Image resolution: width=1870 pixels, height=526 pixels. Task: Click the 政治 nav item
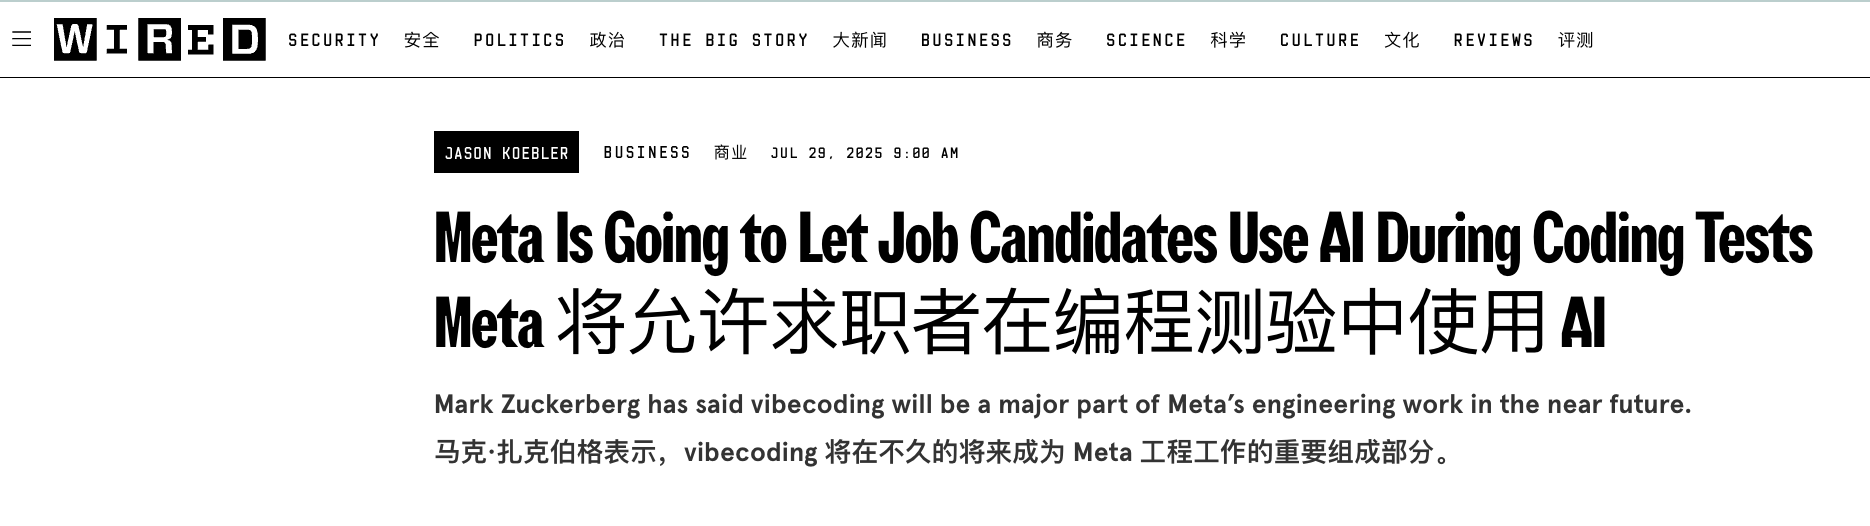[607, 40]
